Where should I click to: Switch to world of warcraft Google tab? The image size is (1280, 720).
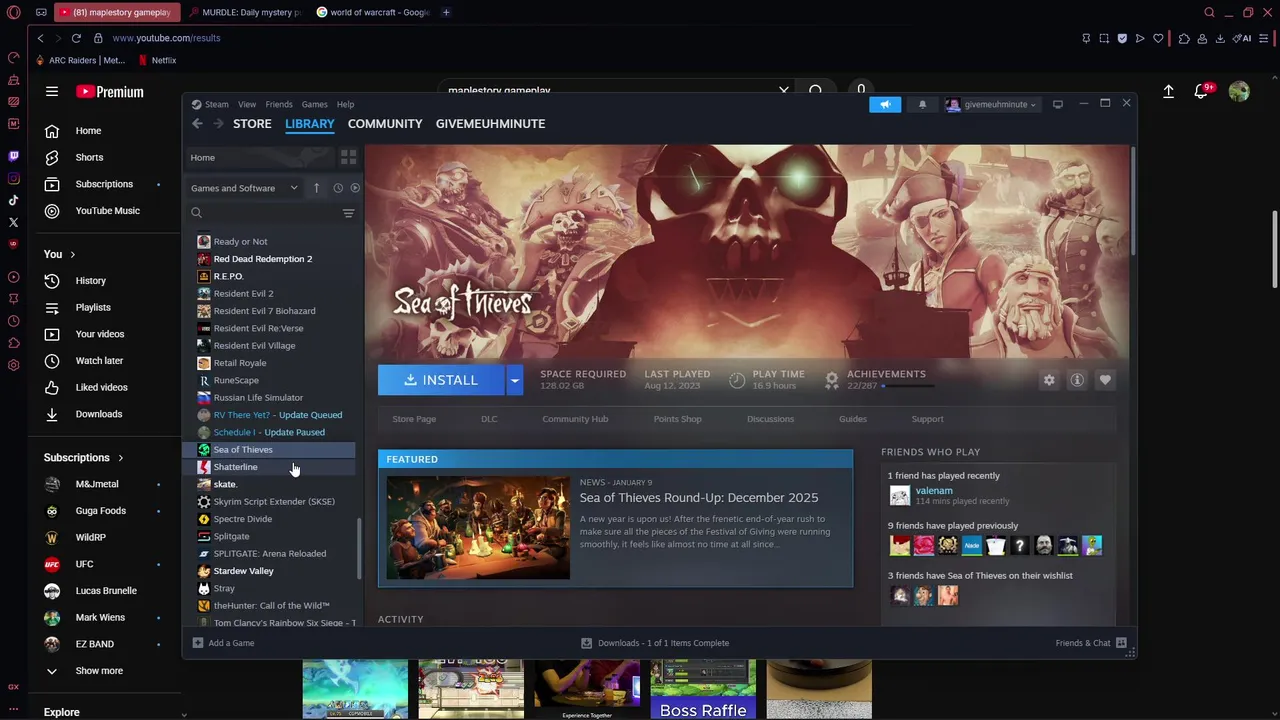373,13
